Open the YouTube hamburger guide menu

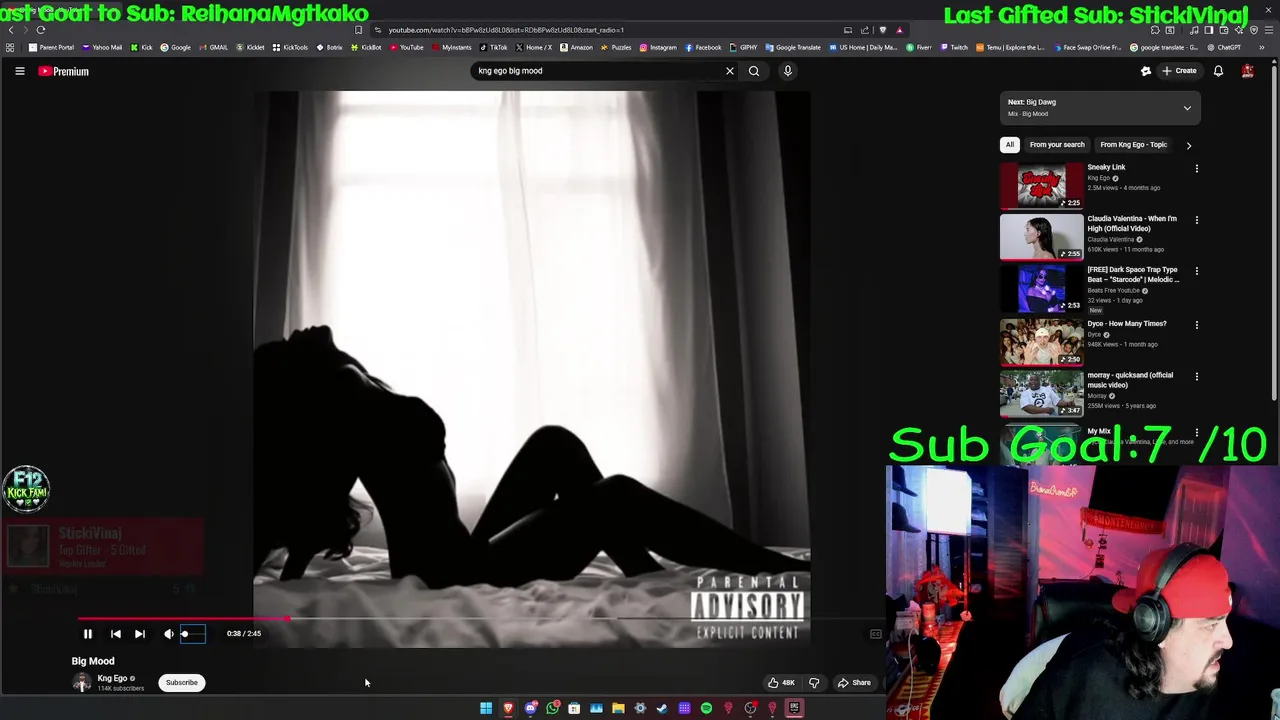pyautogui.click(x=19, y=71)
